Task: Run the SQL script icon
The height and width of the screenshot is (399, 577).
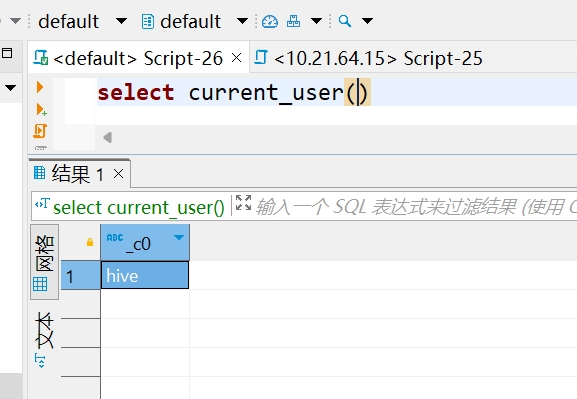Action: pyautogui.click(x=40, y=131)
